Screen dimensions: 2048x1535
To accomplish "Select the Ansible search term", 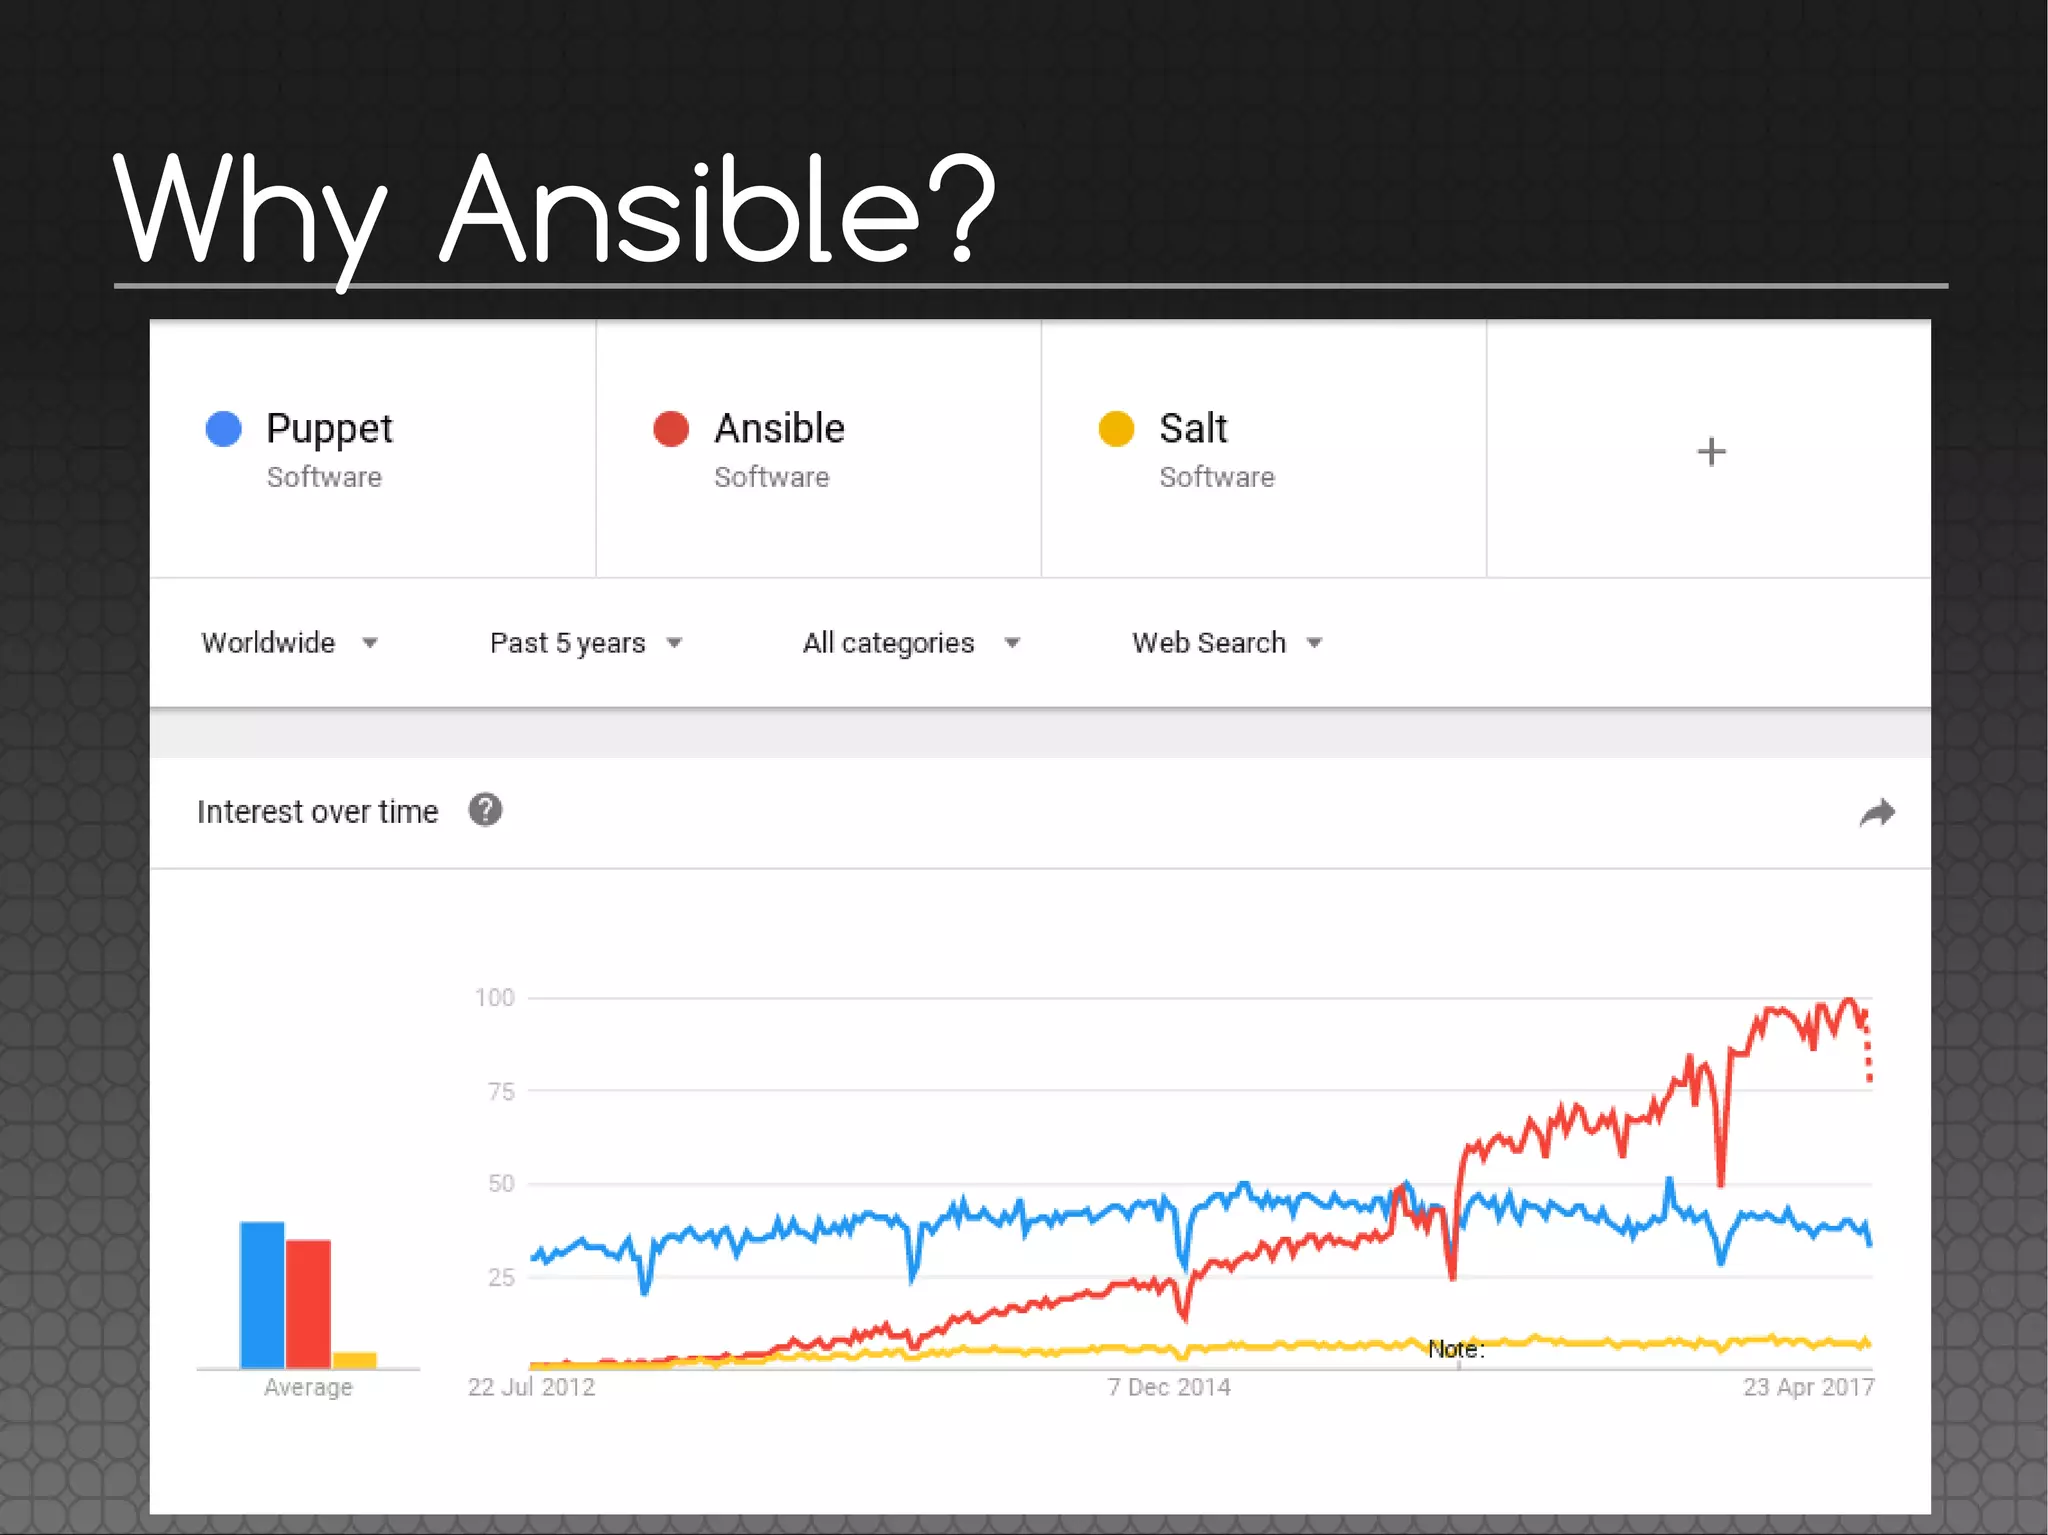I will [779, 429].
